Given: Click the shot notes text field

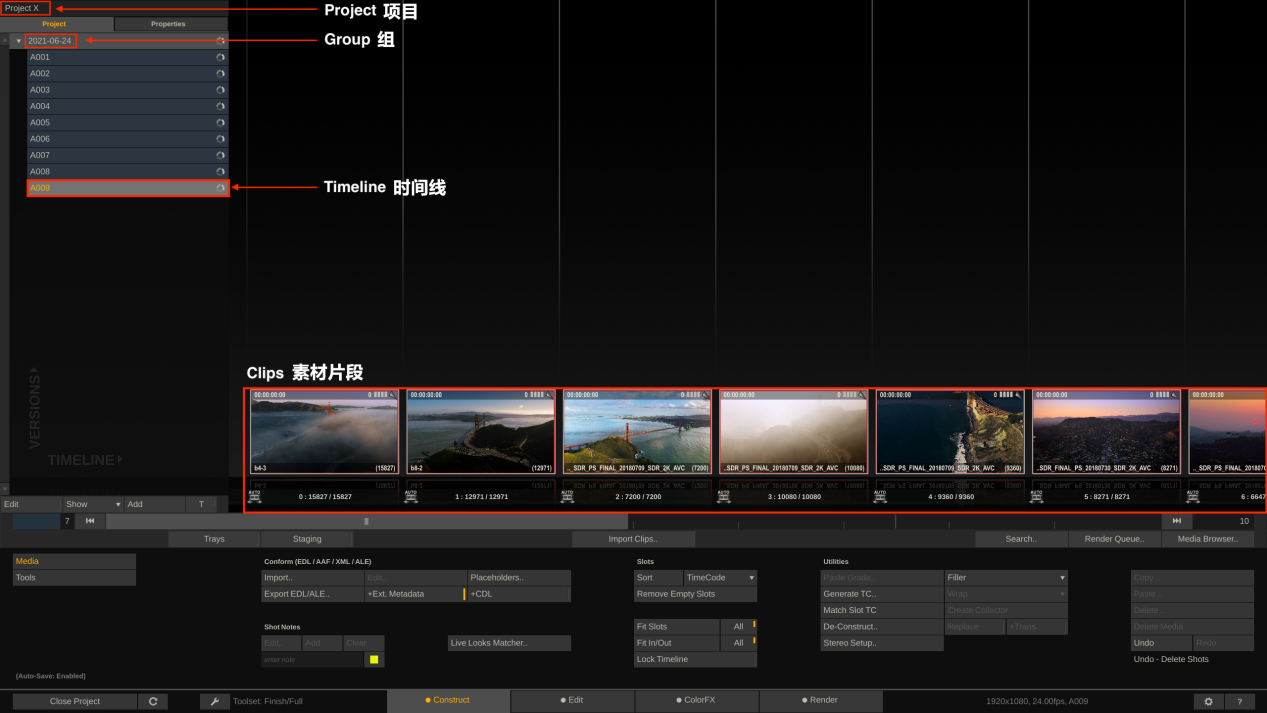Looking at the screenshot, I should coord(312,660).
